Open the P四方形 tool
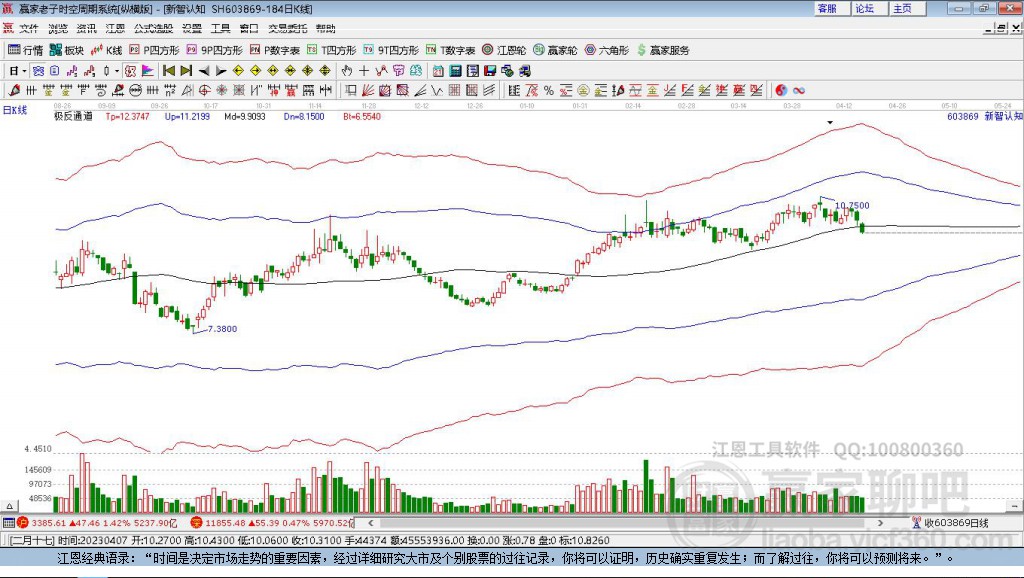Viewport: 1024px width, 578px height. pos(154,50)
